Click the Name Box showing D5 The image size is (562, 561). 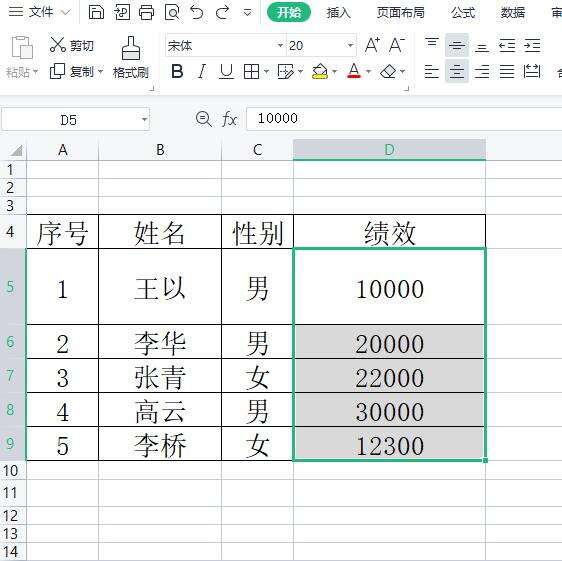(x=75, y=119)
